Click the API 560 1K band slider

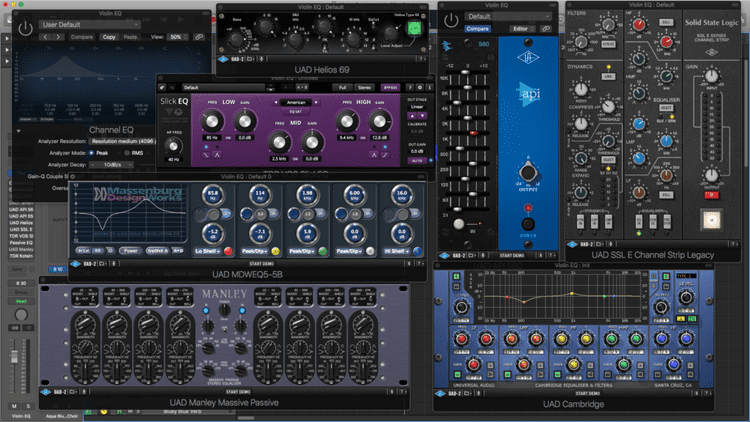pyautogui.click(x=473, y=133)
